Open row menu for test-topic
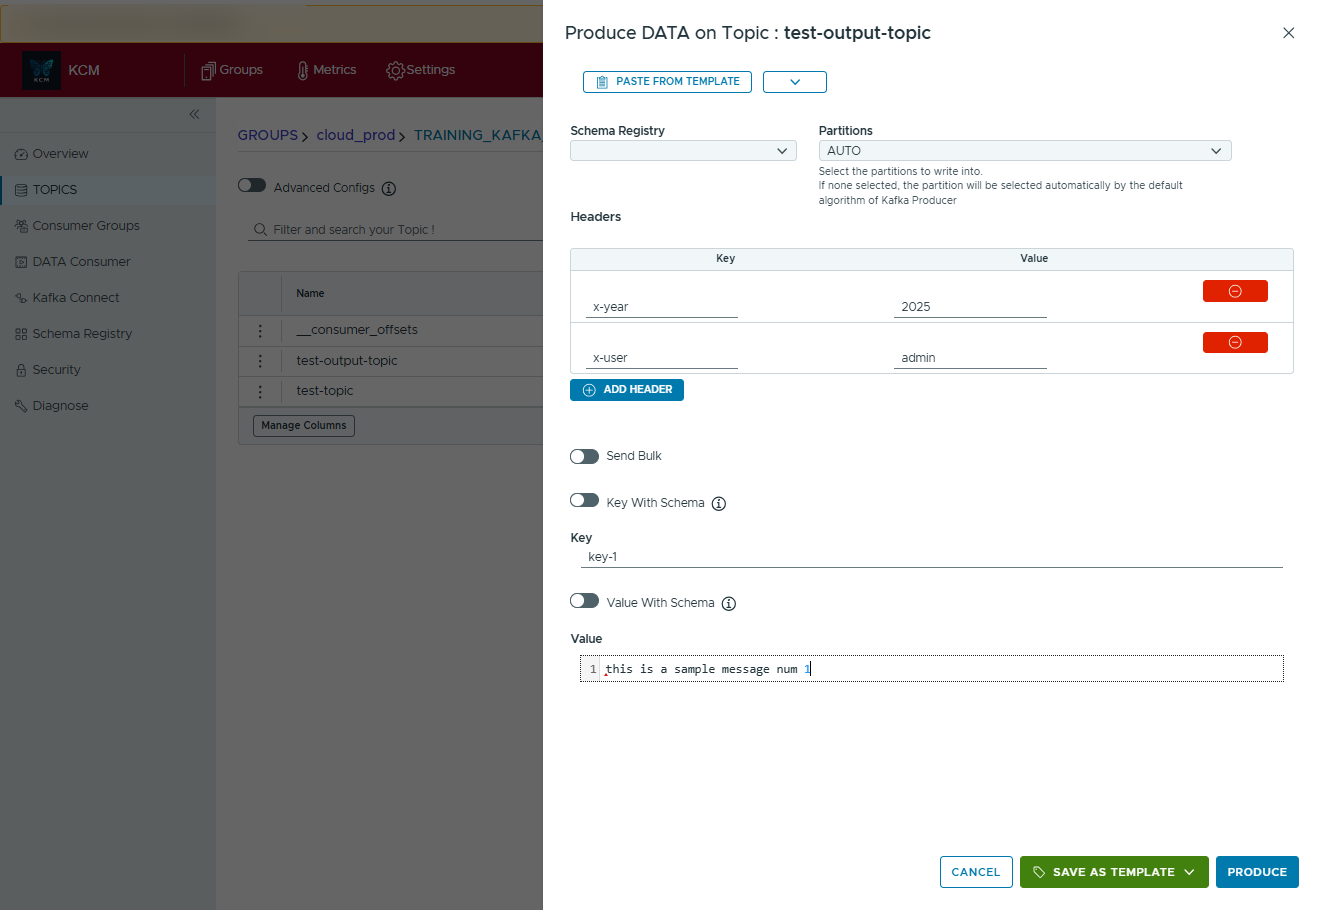This screenshot has height=910, width=1321. [260, 392]
